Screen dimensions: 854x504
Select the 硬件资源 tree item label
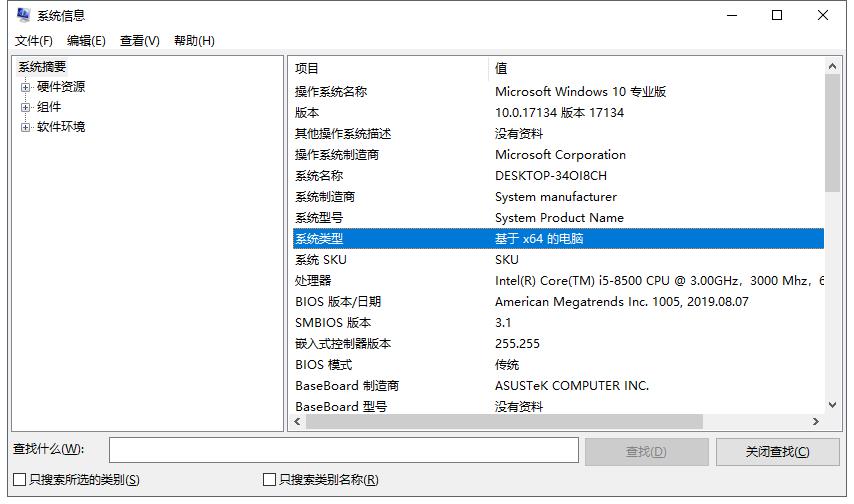(61, 87)
